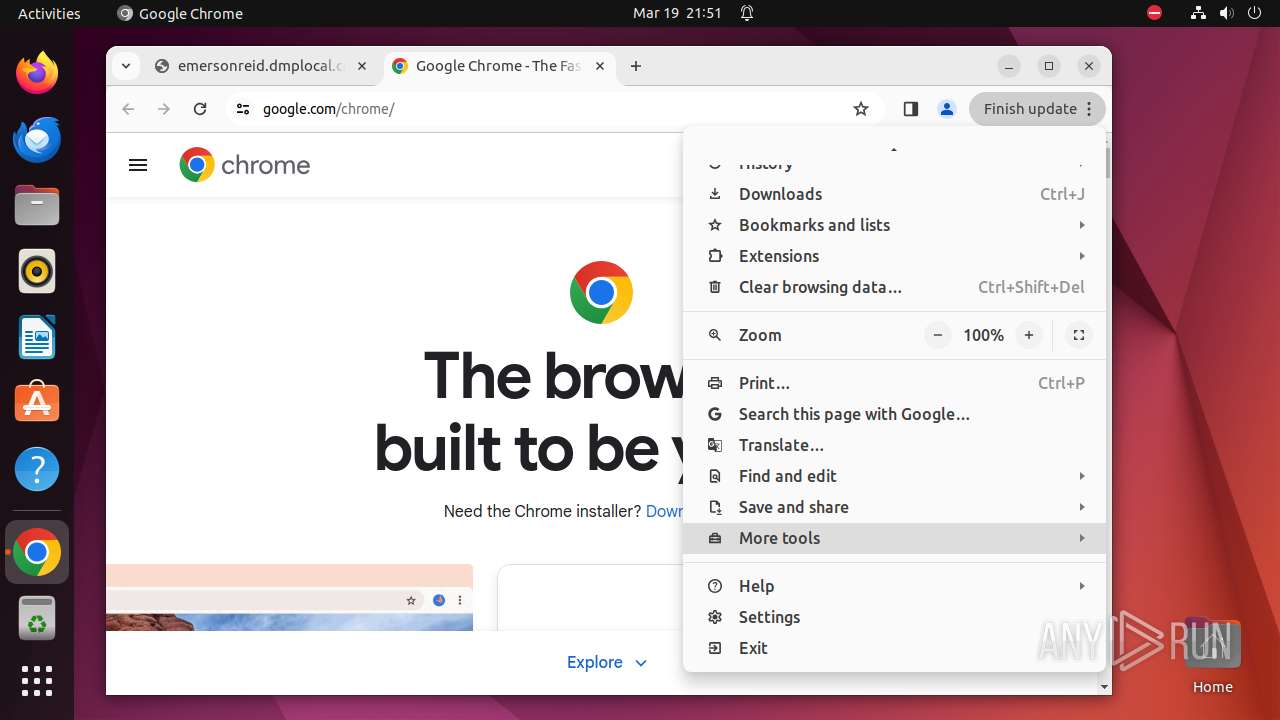The image size is (1280, 720).
Task: Click the notification bell in top bar
Action: [x=746, y=13]
